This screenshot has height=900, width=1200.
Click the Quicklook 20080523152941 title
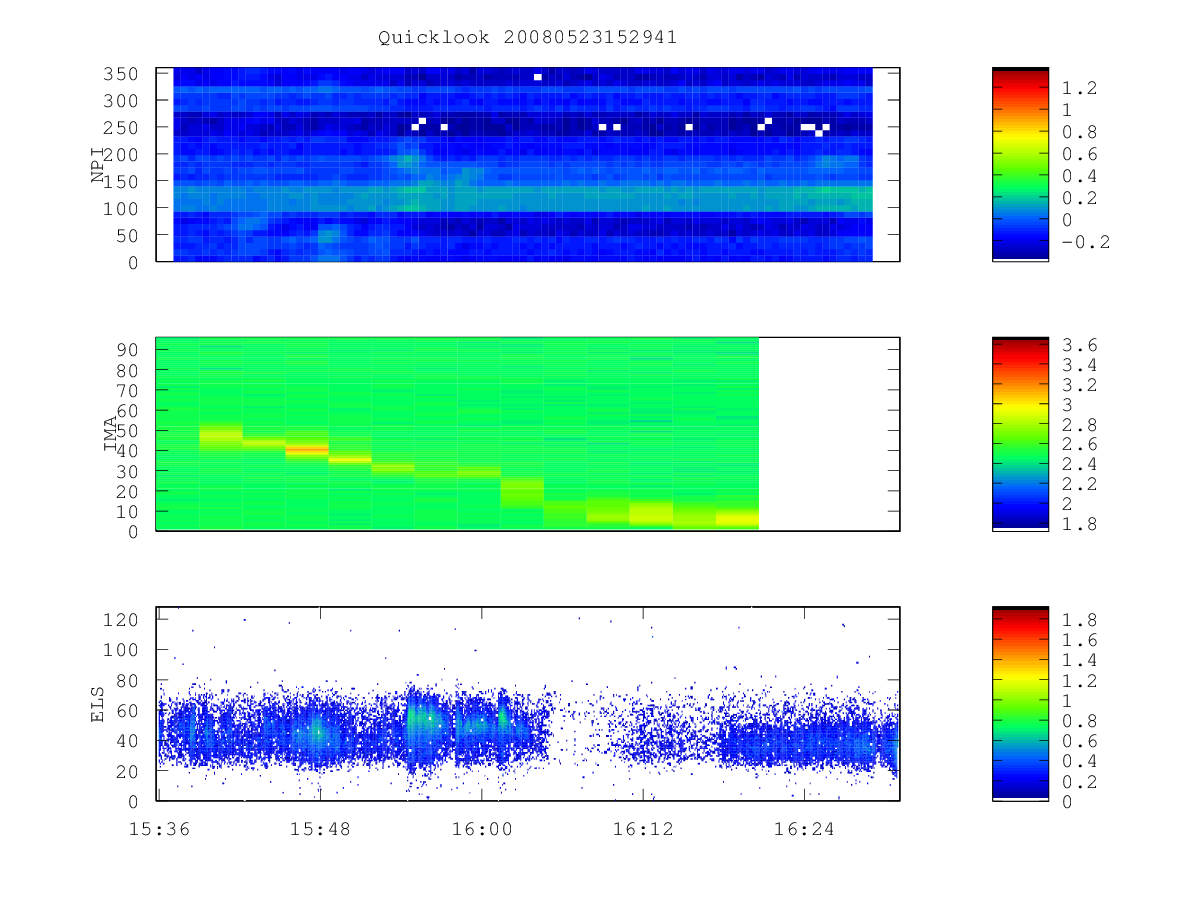click(x=527, y=38)
